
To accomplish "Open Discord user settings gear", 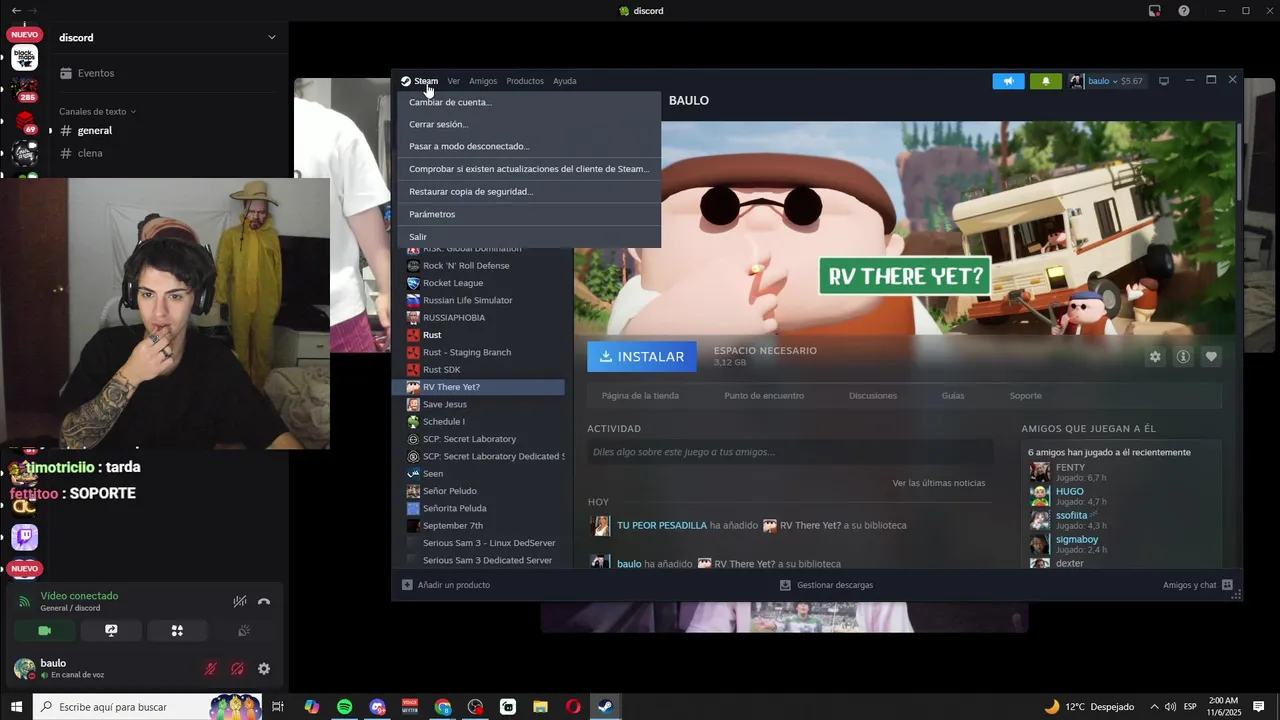I will click(264, 669).
